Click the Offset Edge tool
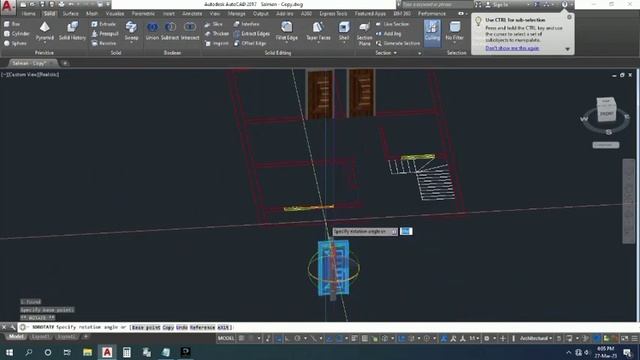Viewport: 640px width, 360px height. click(x=250, y=43)
